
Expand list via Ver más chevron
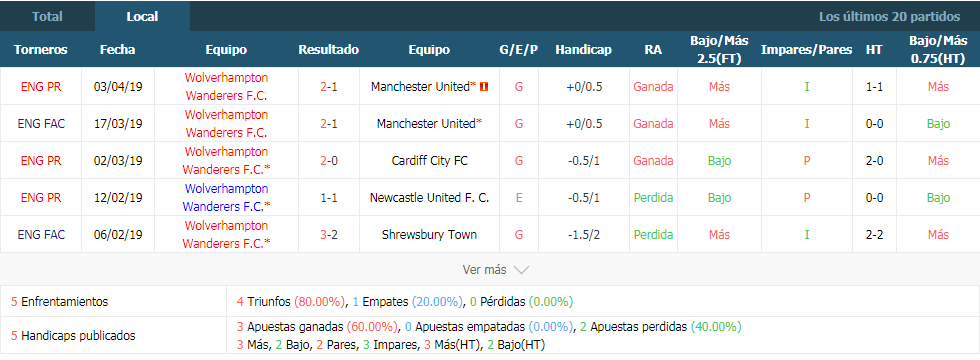(521, 270)
